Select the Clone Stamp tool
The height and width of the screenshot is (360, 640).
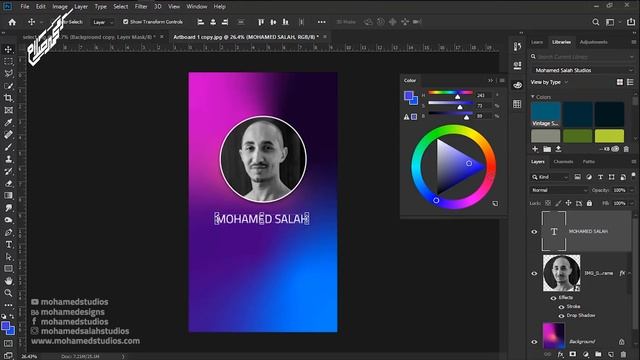pos(8,159)
